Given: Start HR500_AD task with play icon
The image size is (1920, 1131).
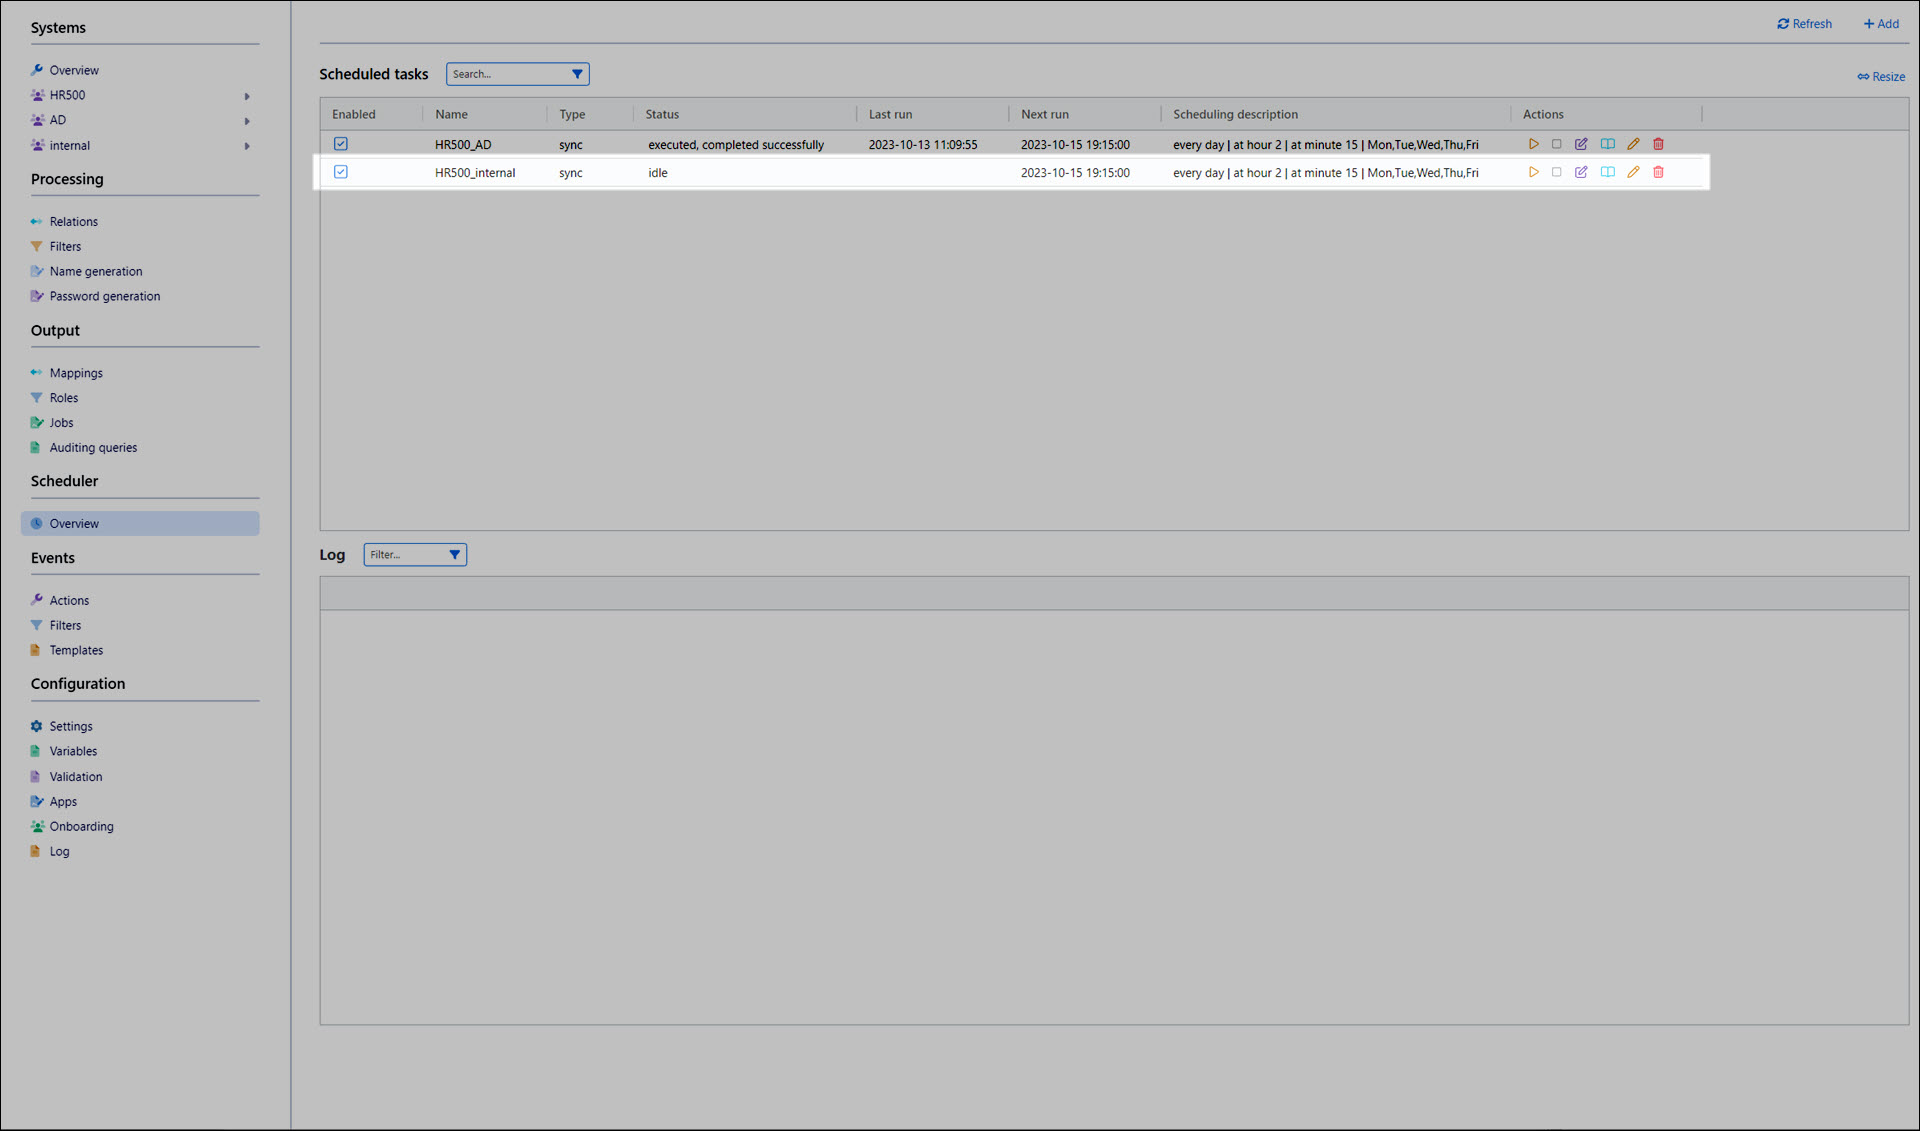Looking at the screenshot, I should (x=1533, y=144).
